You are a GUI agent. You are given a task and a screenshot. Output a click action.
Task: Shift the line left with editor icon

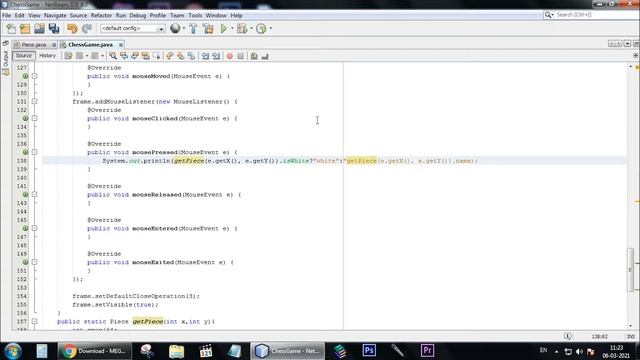click(x=205, y=56)
